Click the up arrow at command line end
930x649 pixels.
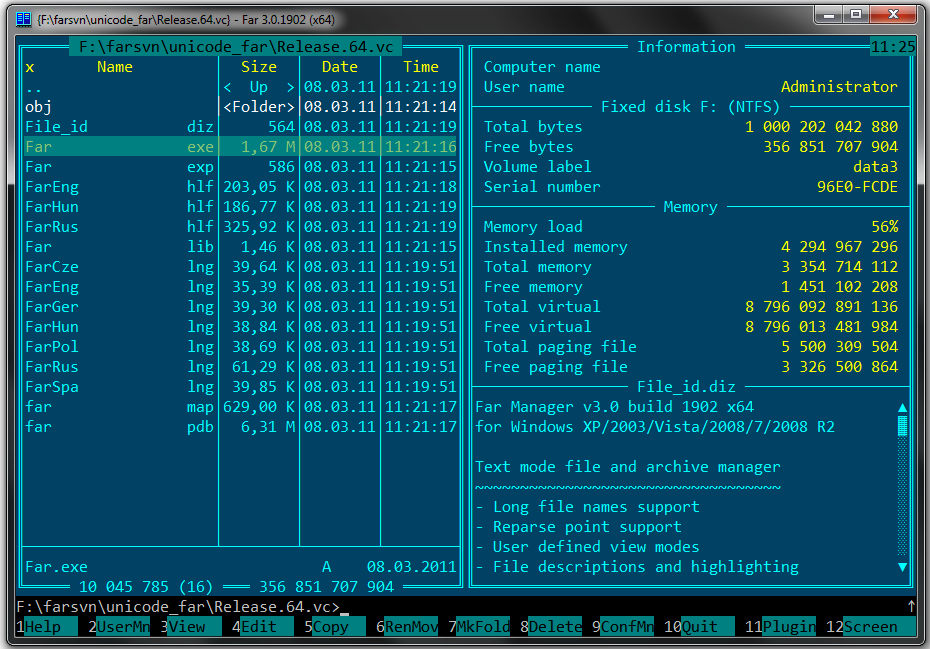[x=910, y=606]
